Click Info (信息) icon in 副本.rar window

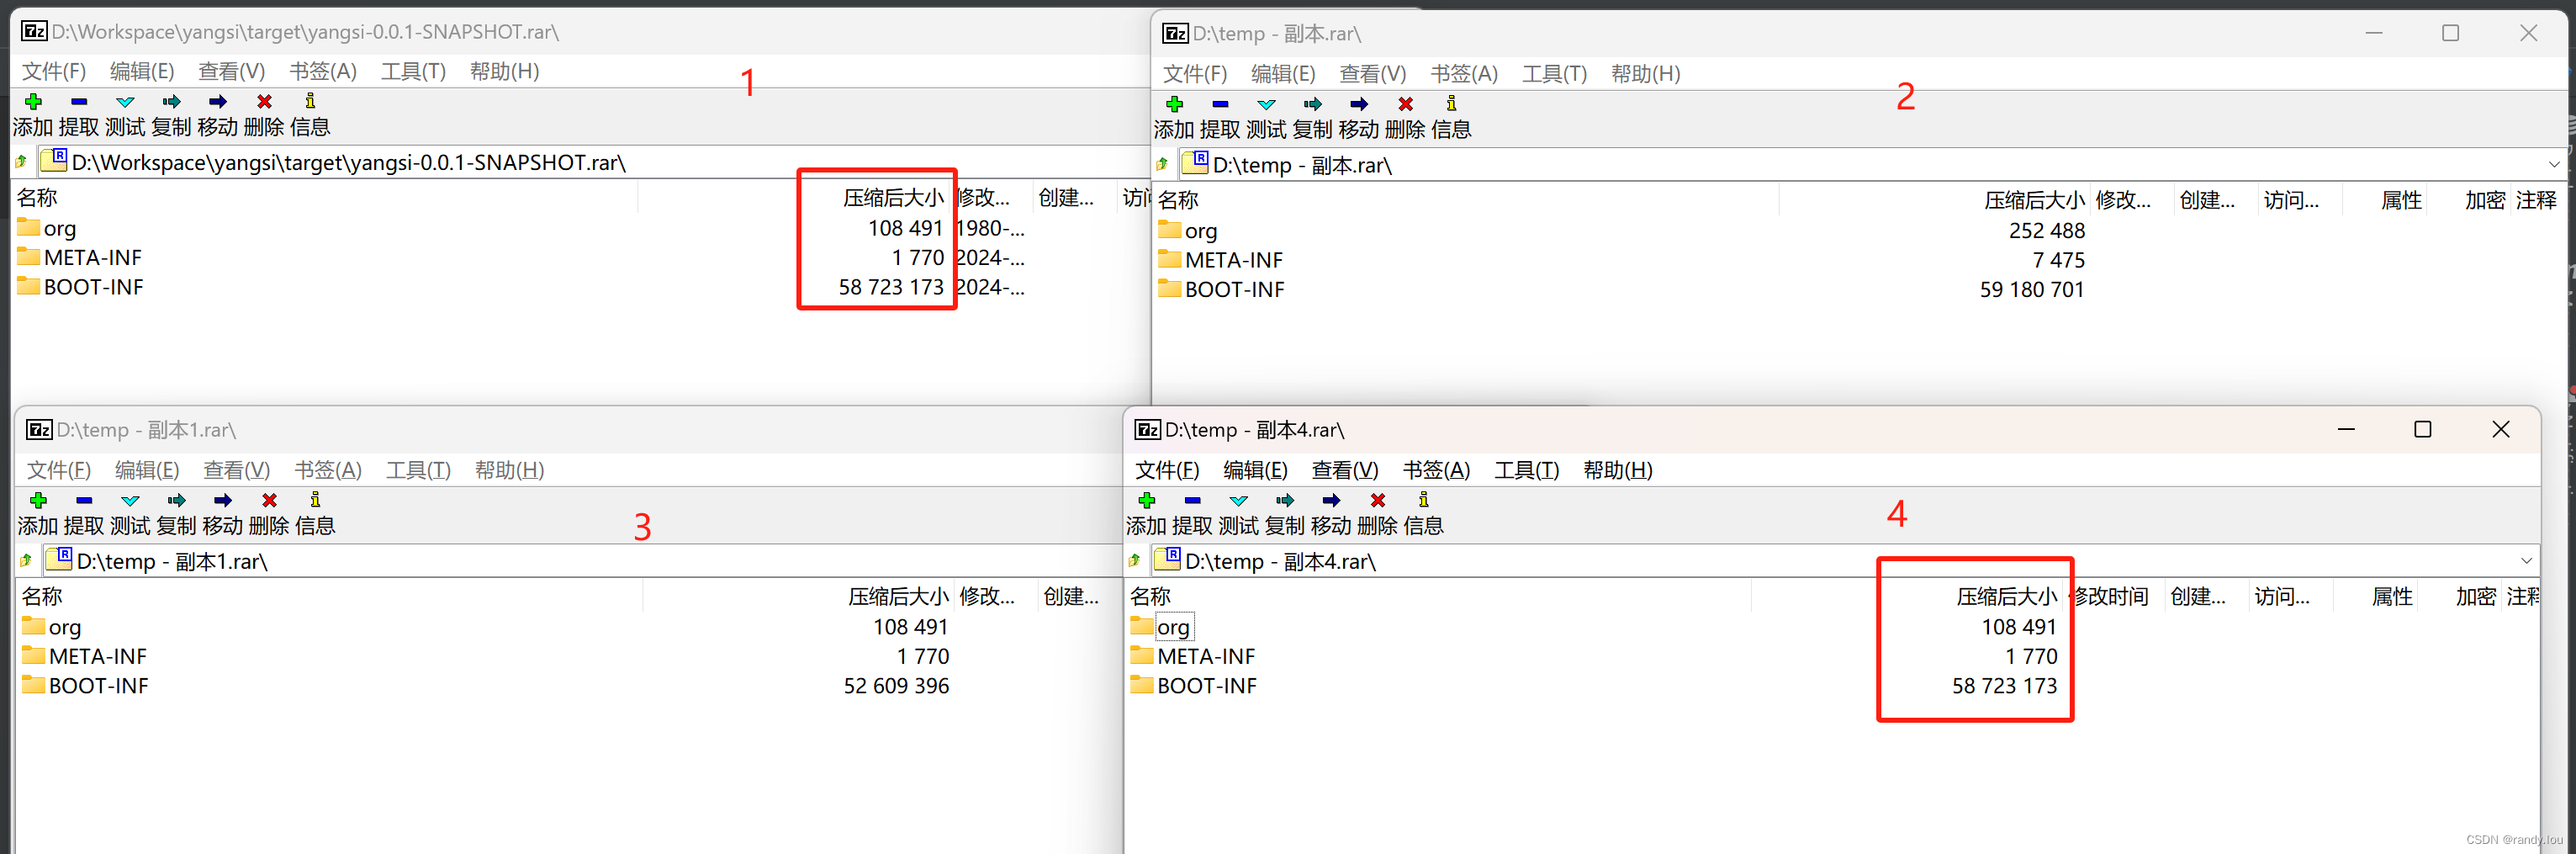(1451, 103)
